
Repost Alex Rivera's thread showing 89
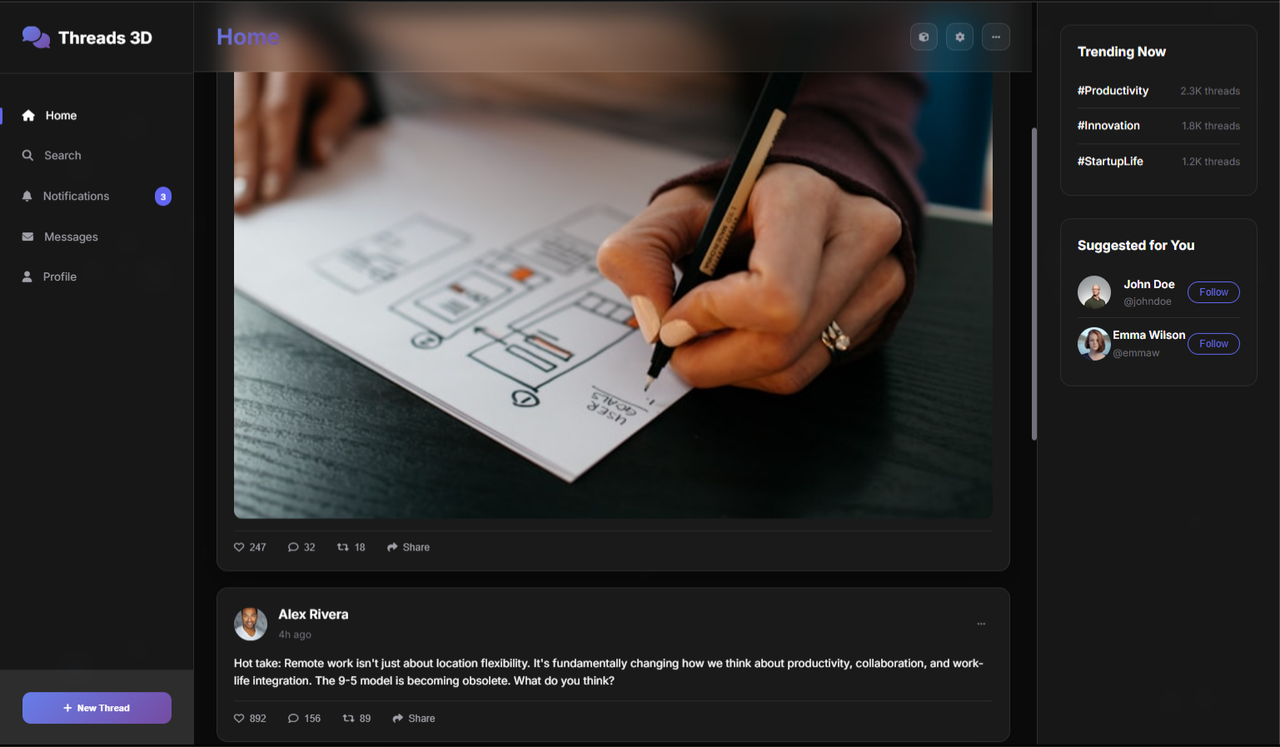click(356, 718)
